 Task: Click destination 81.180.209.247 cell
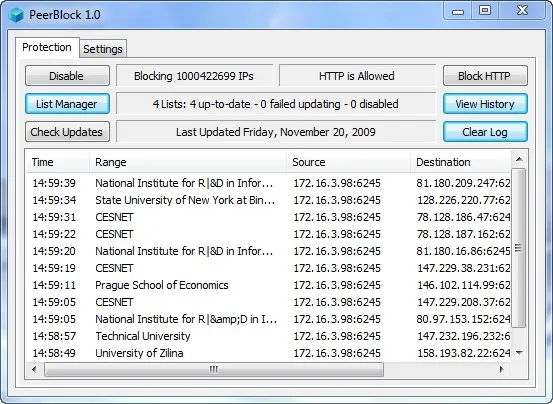tap(463, 183)
